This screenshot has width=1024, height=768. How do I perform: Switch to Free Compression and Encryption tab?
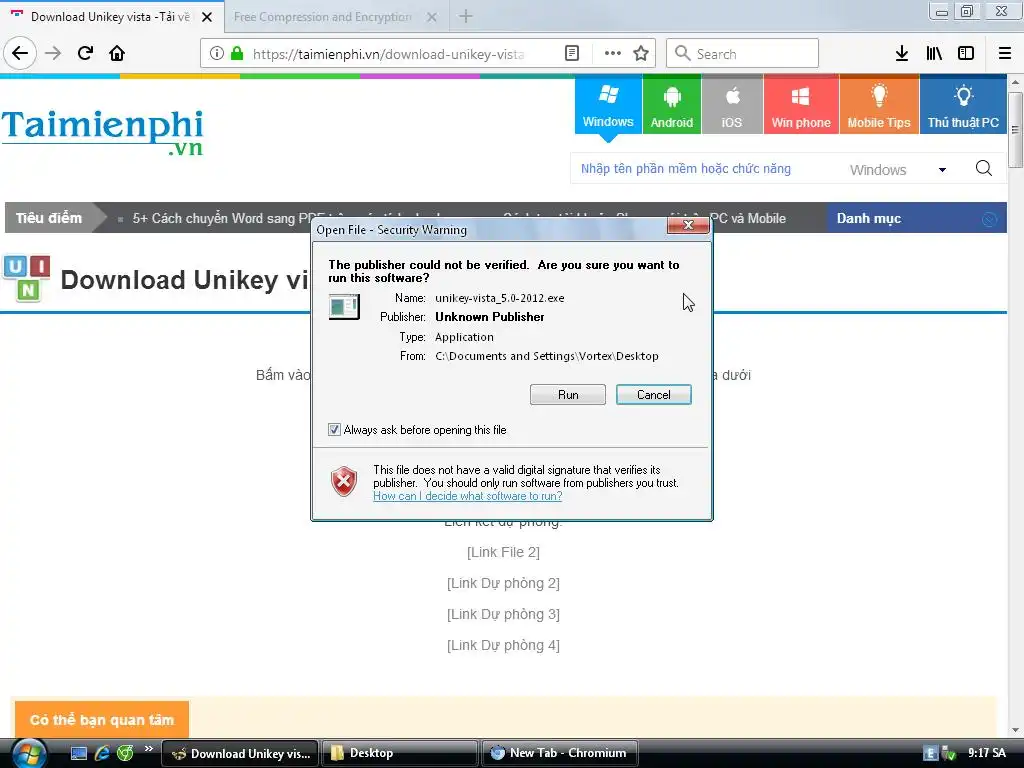click(323, 17)
